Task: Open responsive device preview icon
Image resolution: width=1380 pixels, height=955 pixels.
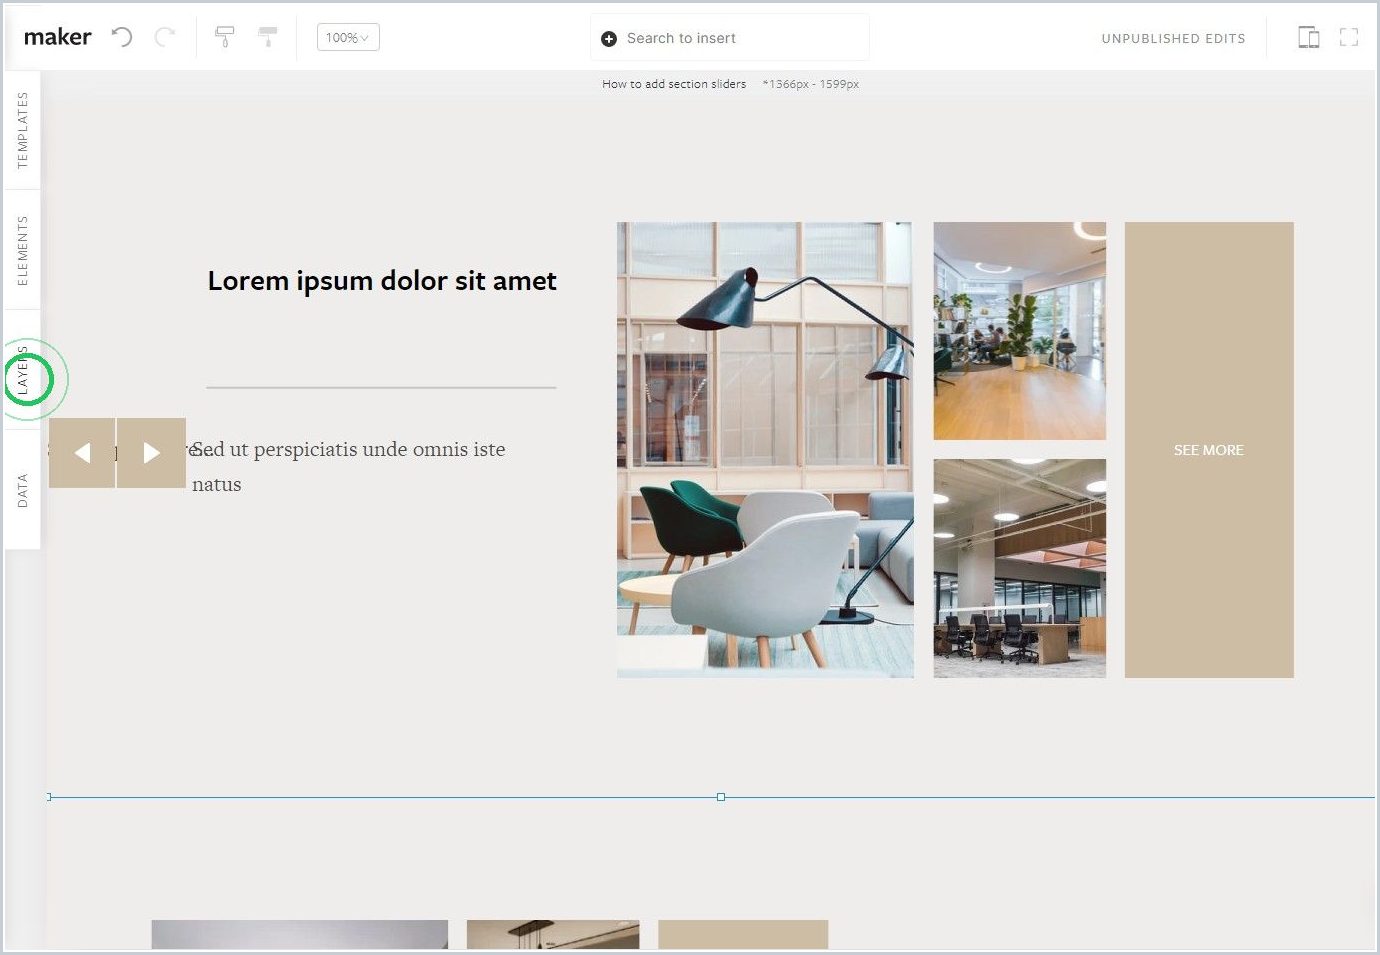Action: pyautogui.click(x=1309, y=38)
